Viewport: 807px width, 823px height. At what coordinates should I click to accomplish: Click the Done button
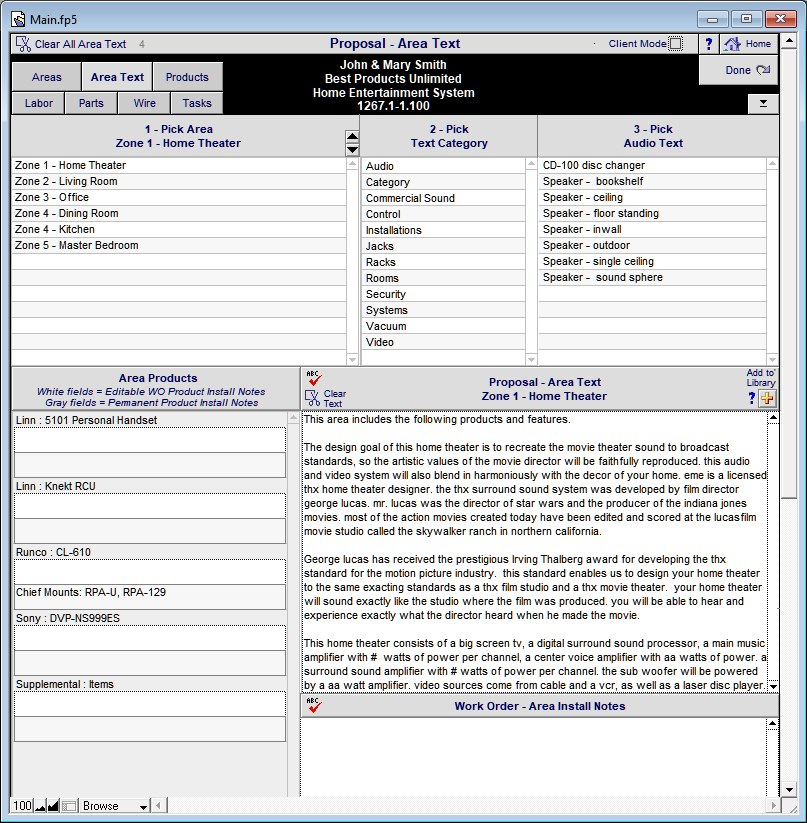click(739, 70)
